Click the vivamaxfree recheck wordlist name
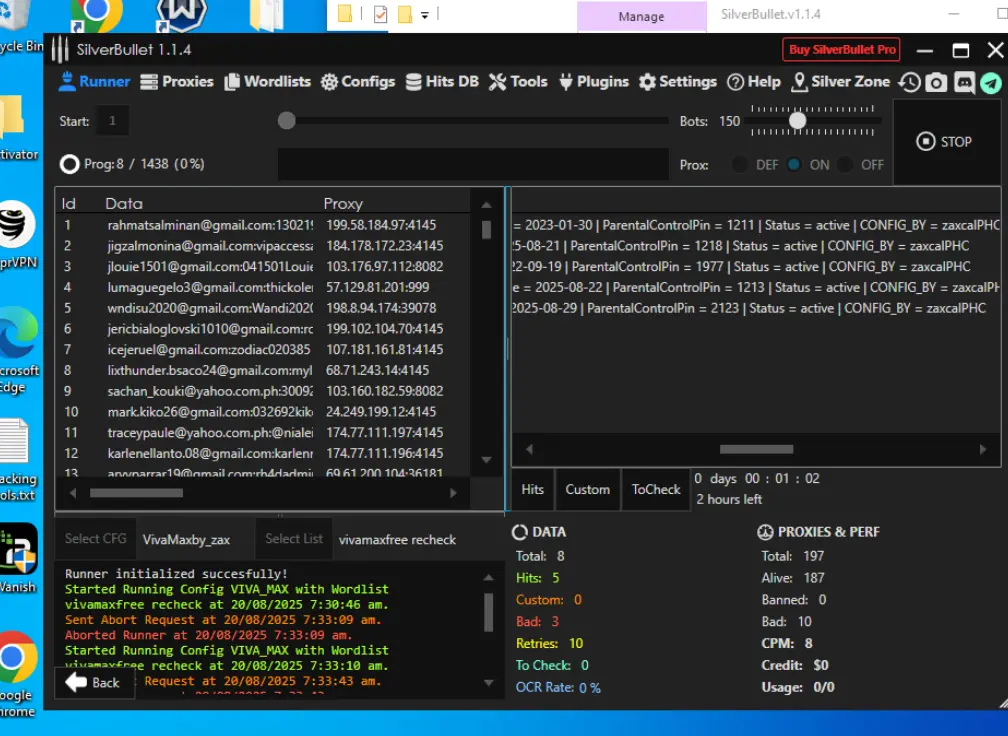The width and height of the screenshot is (1008, 736). (x=397, y=539)
